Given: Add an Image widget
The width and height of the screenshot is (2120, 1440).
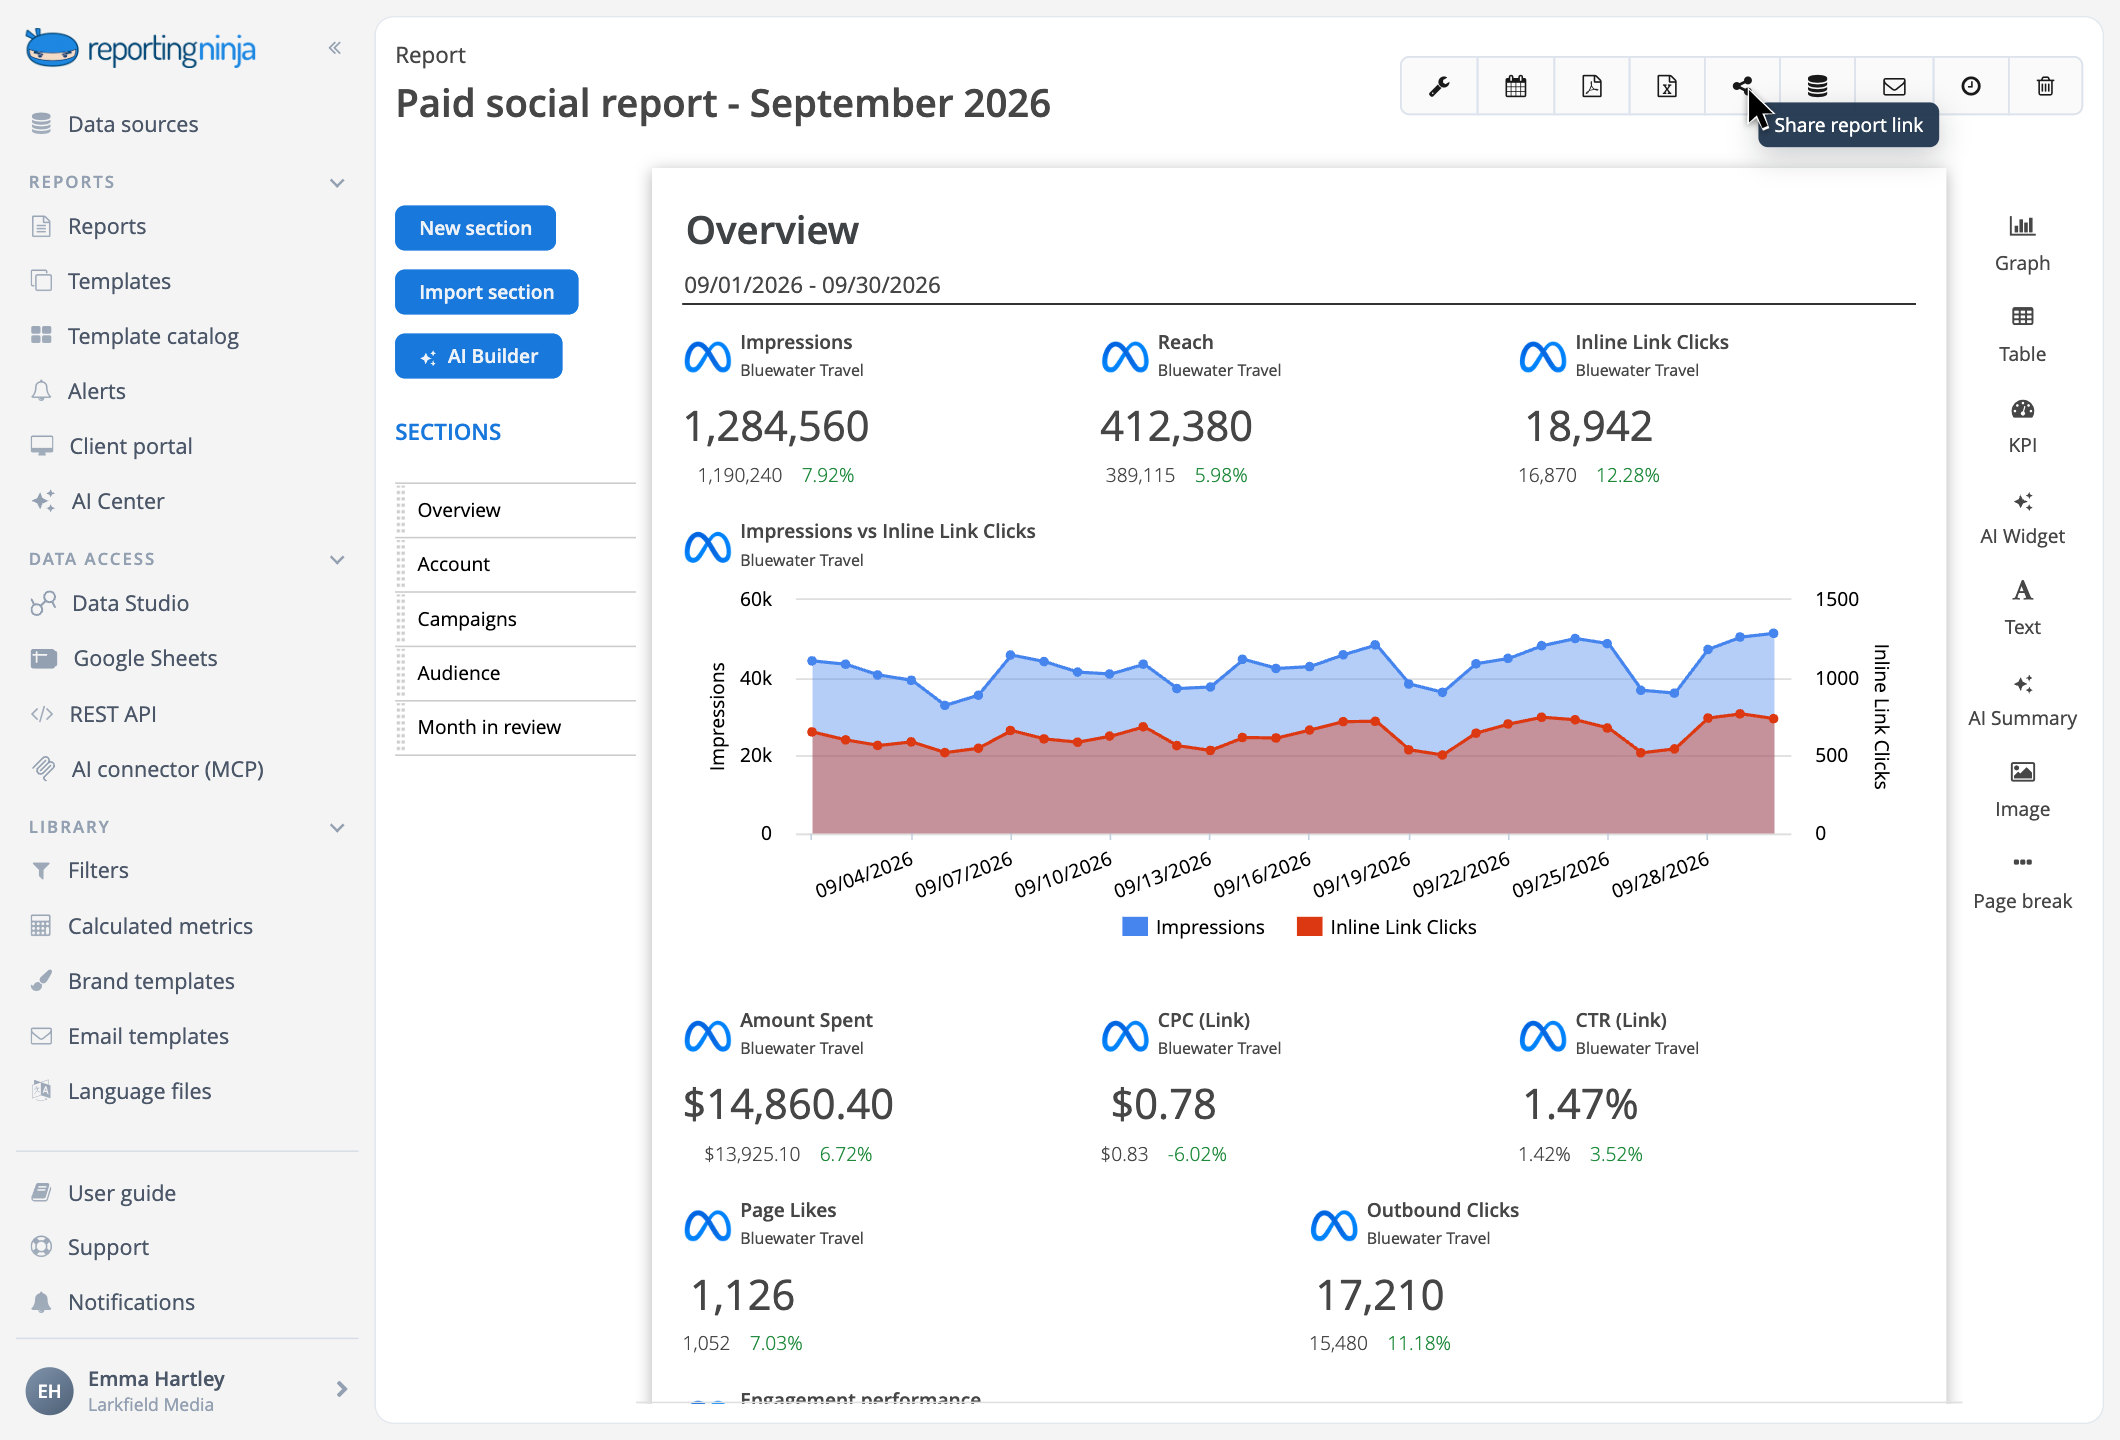Looking at the screenshot, I should [2022, 789].
